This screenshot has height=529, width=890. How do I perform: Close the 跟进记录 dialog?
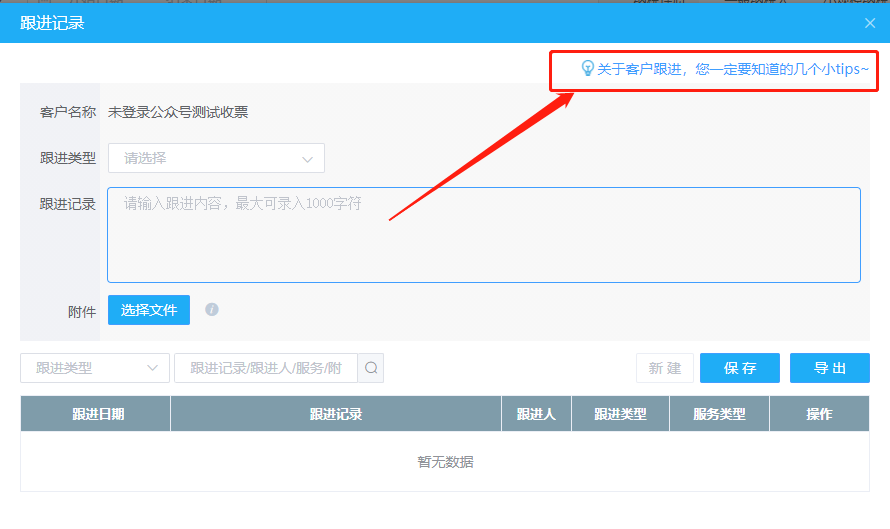(x=870, y=23)
